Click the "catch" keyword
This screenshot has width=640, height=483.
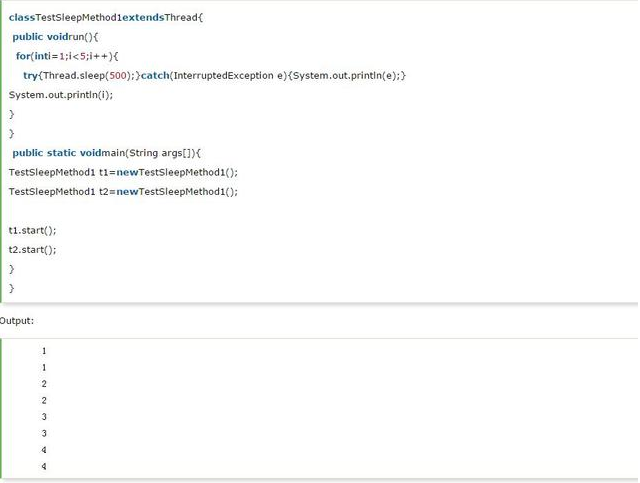click(x=155, y=76)
